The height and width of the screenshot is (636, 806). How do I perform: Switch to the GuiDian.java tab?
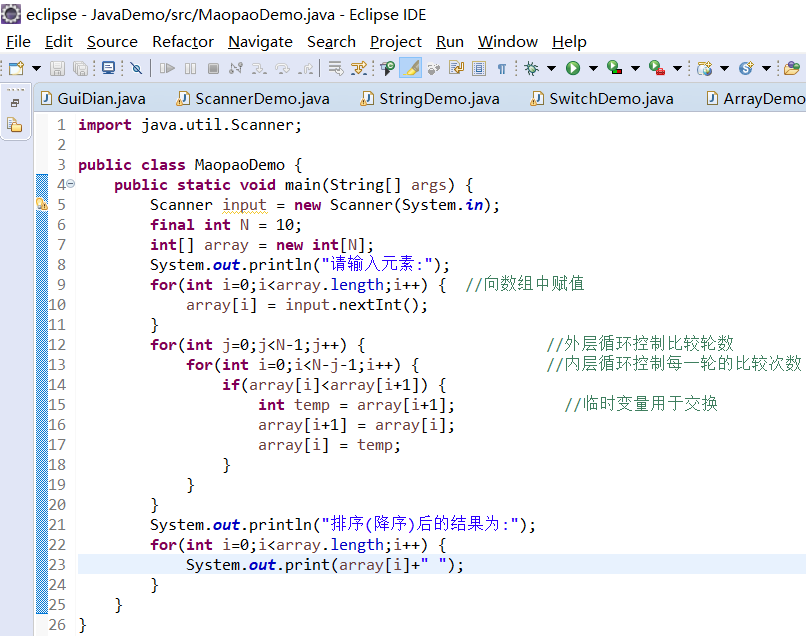point(93,98)
